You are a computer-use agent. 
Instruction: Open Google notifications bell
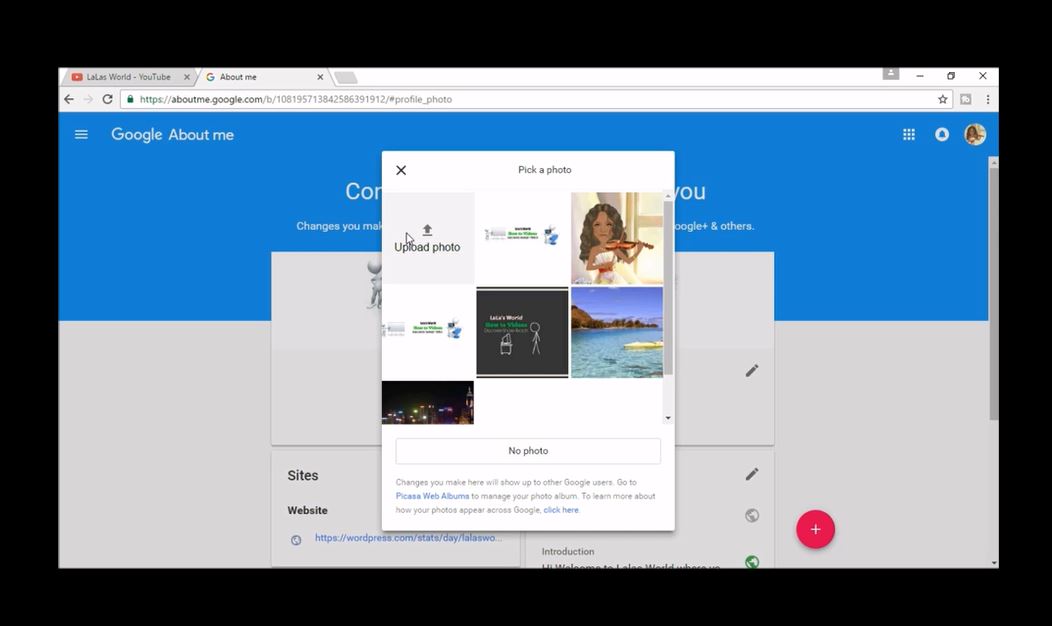coord(942,135)
